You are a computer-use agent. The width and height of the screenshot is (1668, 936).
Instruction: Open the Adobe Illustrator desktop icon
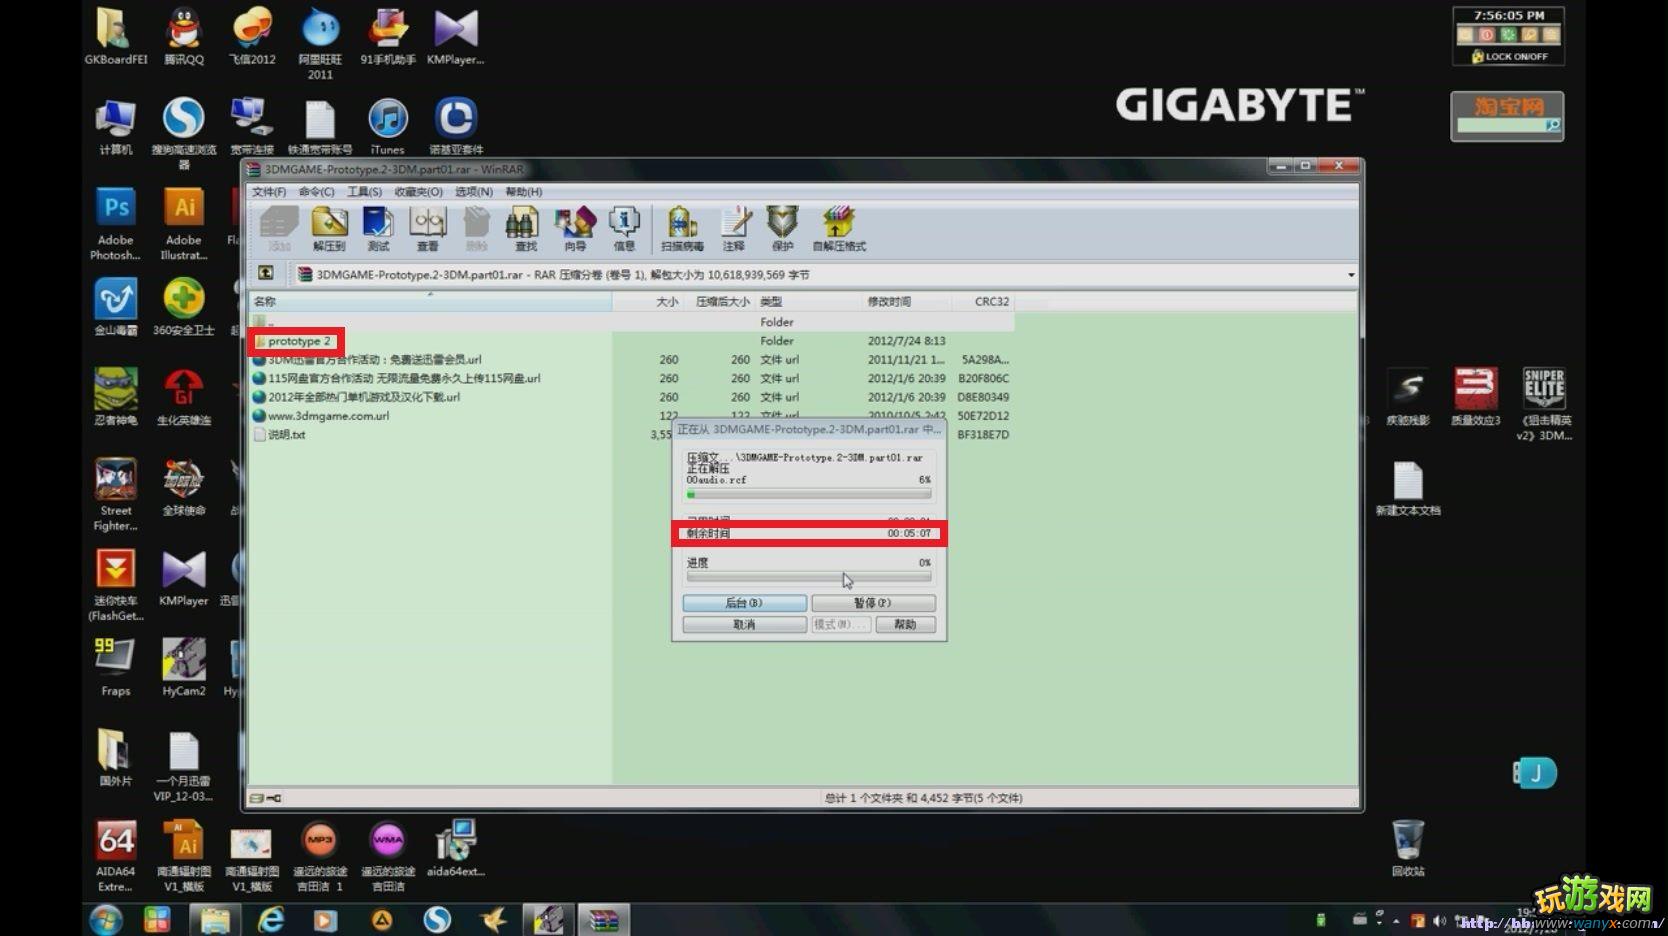coord(184,224)
